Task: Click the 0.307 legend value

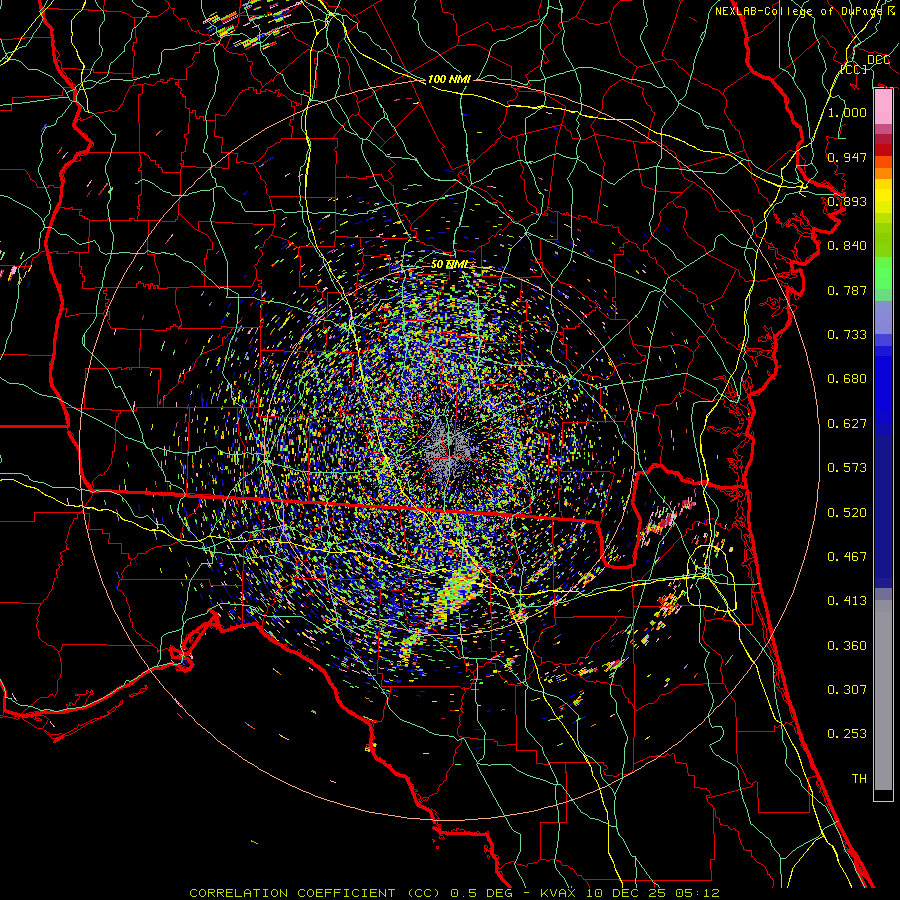Action: [x=847, y=689]
